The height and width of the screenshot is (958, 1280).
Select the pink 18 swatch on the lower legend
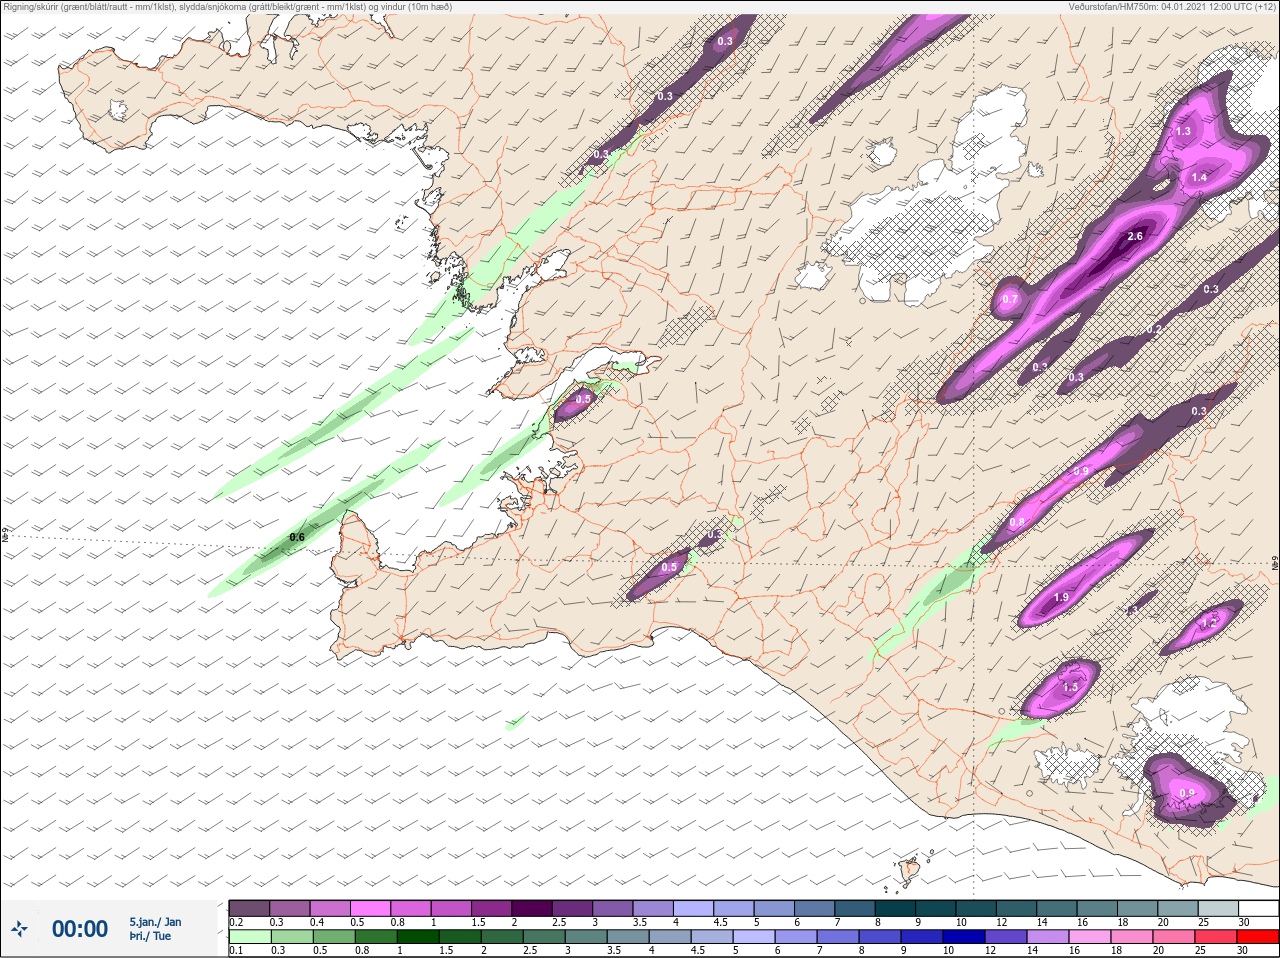tap(1132, 937)
